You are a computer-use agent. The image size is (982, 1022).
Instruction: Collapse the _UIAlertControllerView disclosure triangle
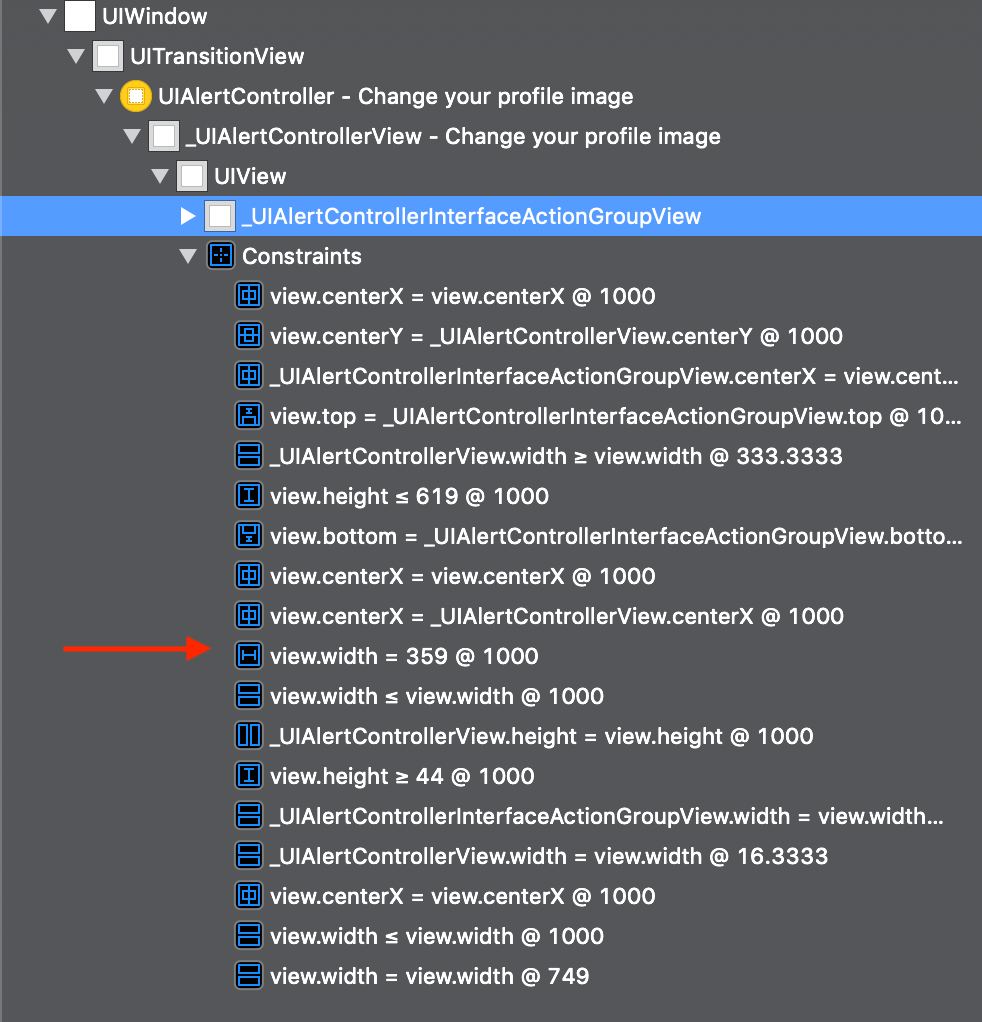coord(132,136)
